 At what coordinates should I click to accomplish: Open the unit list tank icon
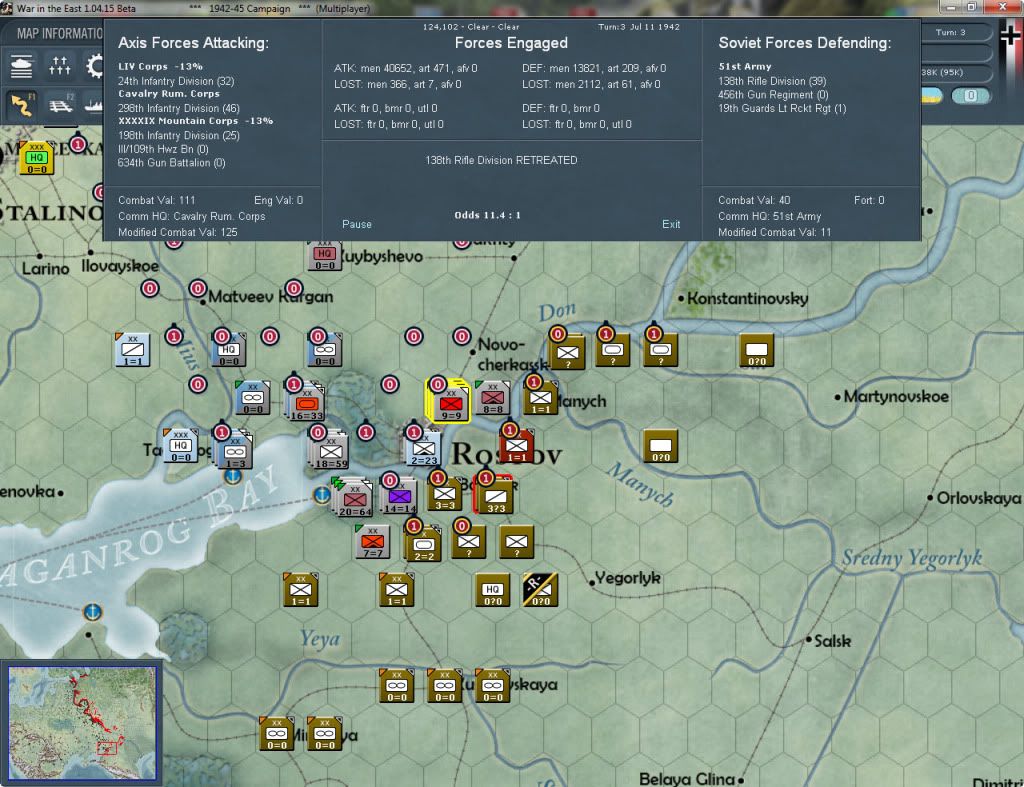(x=22, y=67)
